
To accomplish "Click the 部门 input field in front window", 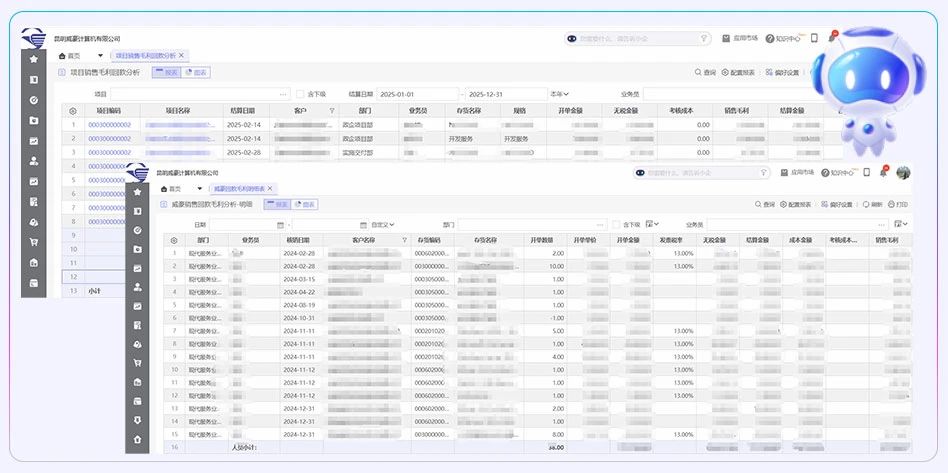I will [x=530, y=225].
